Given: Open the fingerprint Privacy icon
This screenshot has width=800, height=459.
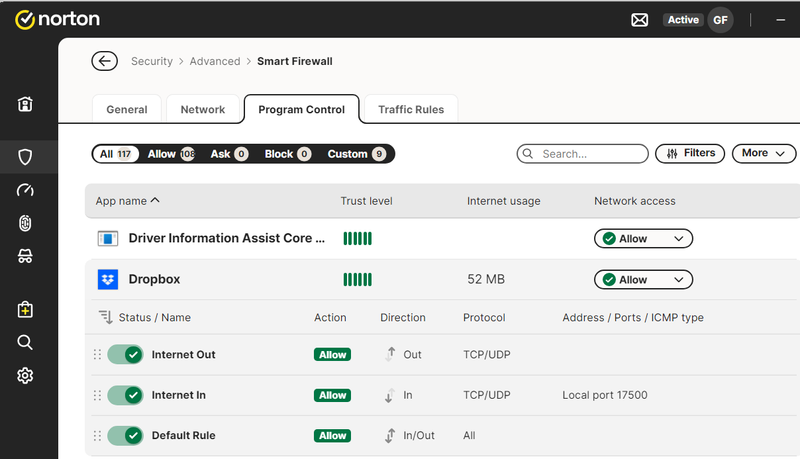Looking at the screenshot, I should [x=26, y=223].
